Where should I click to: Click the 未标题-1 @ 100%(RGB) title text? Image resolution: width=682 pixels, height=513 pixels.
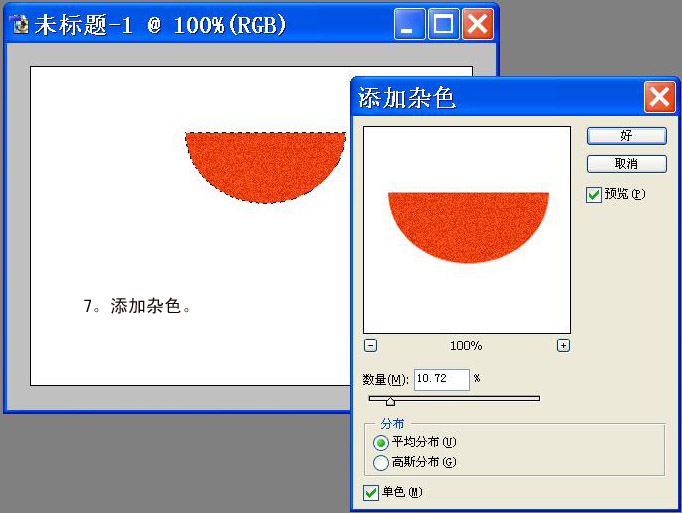(160, 24)
